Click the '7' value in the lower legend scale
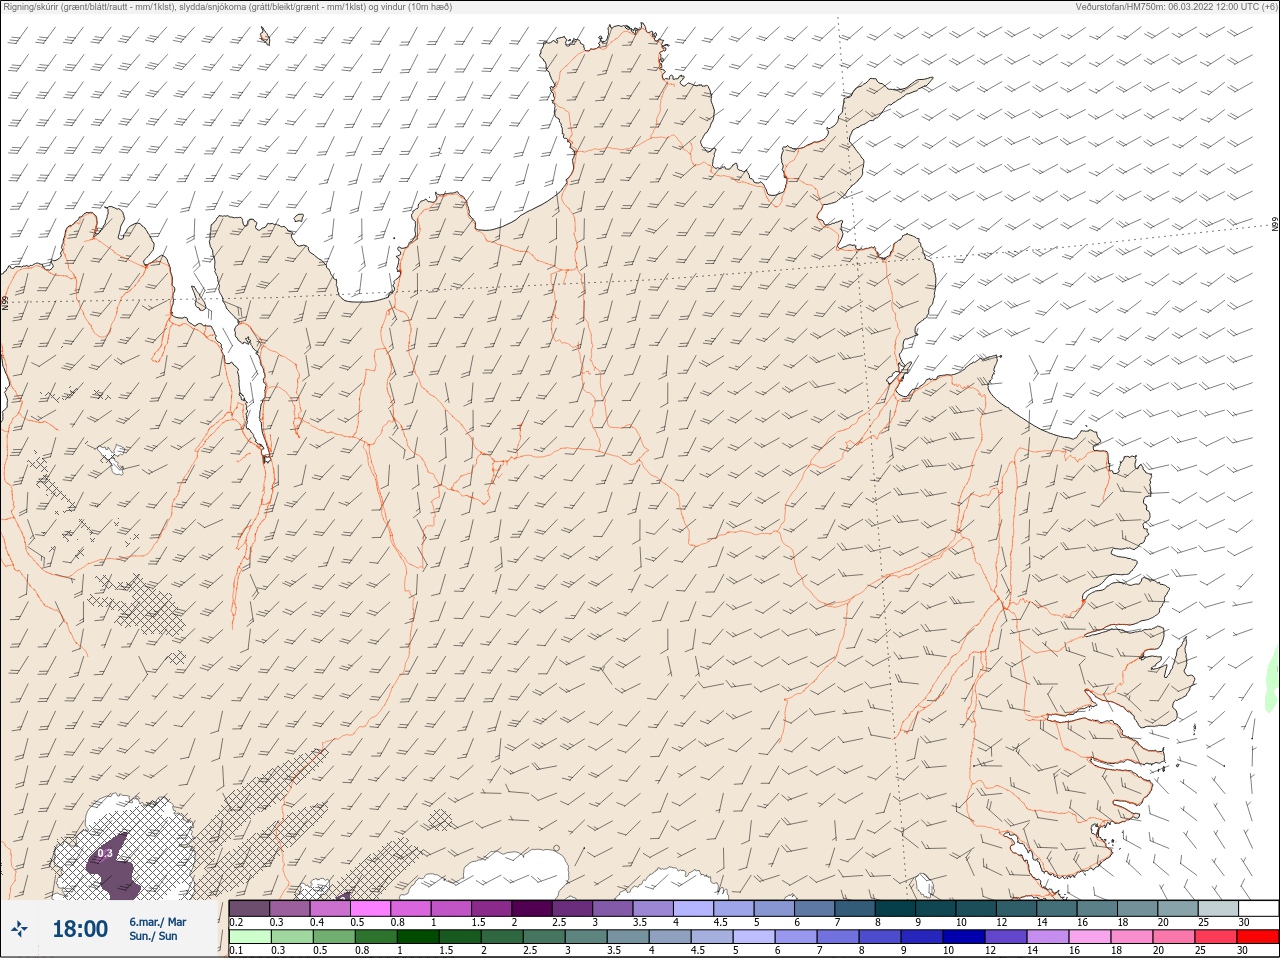Screen dimensions: 1280x958 pyautogui.click(x=819, y=951)
